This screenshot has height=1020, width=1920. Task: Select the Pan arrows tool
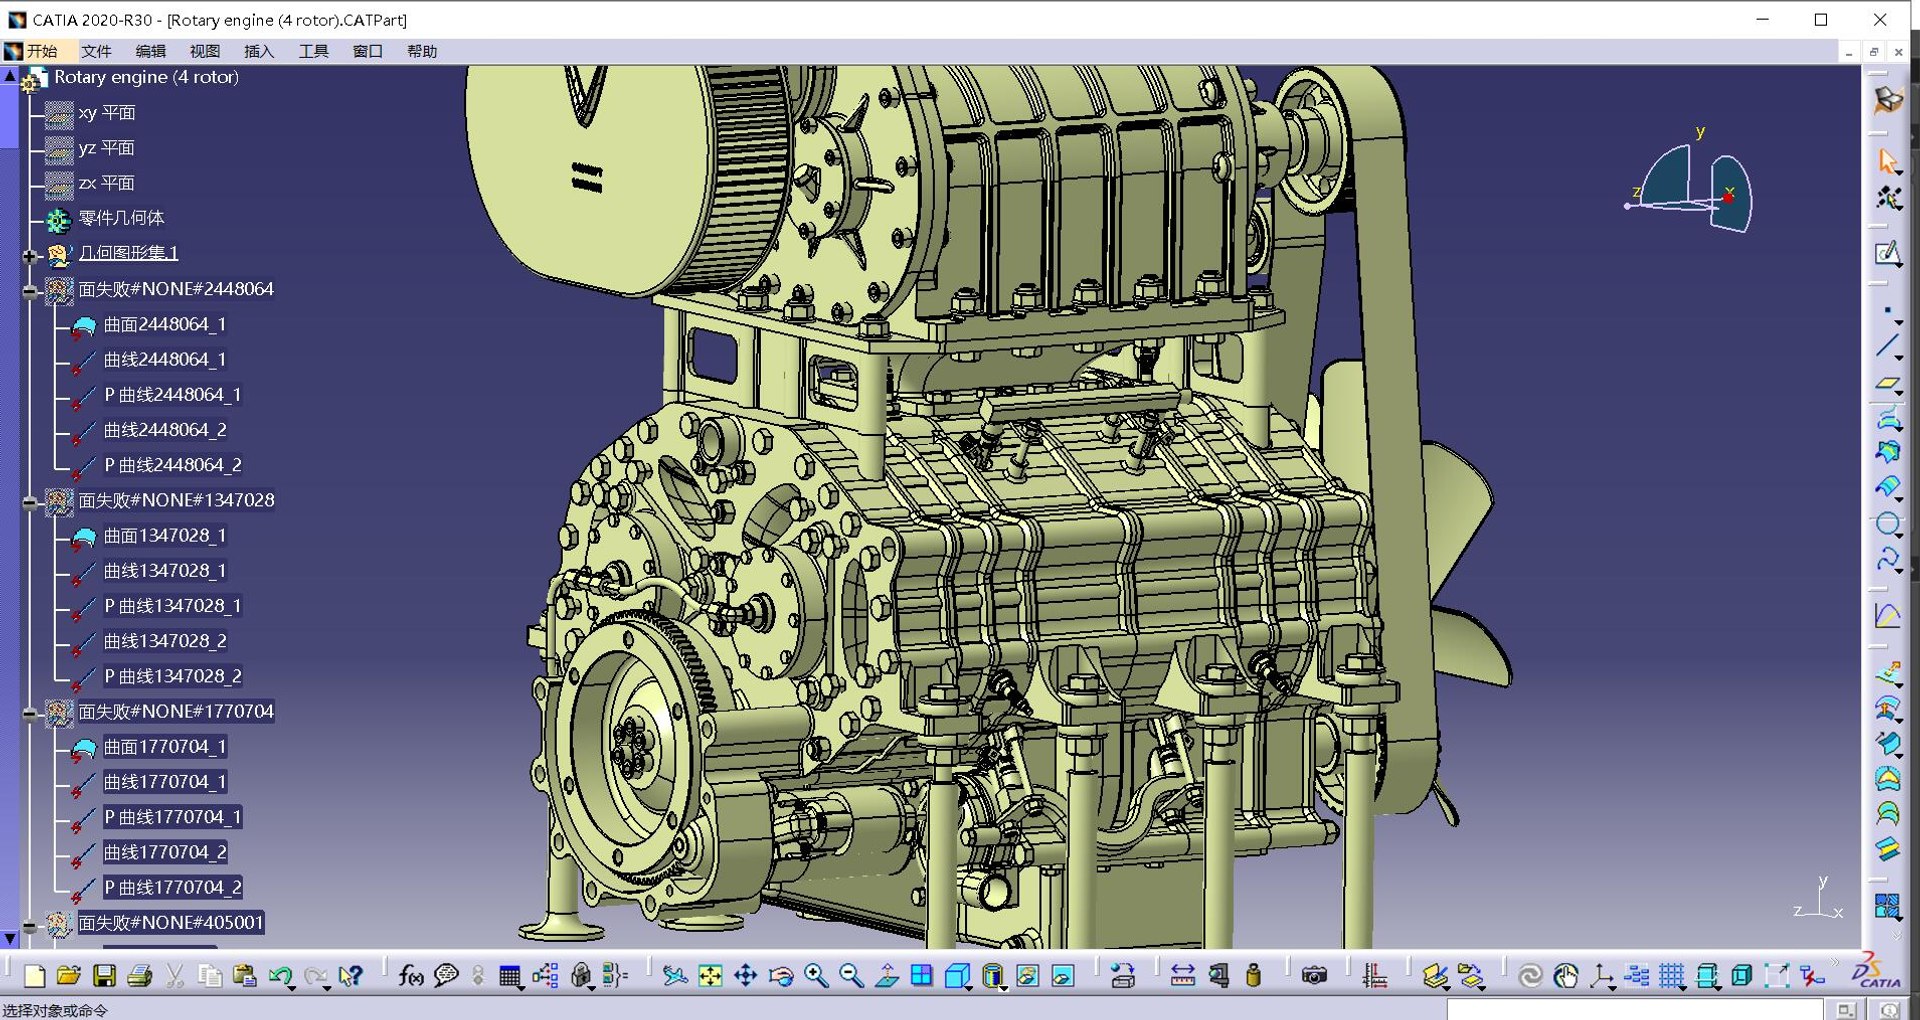coord(745,976)
